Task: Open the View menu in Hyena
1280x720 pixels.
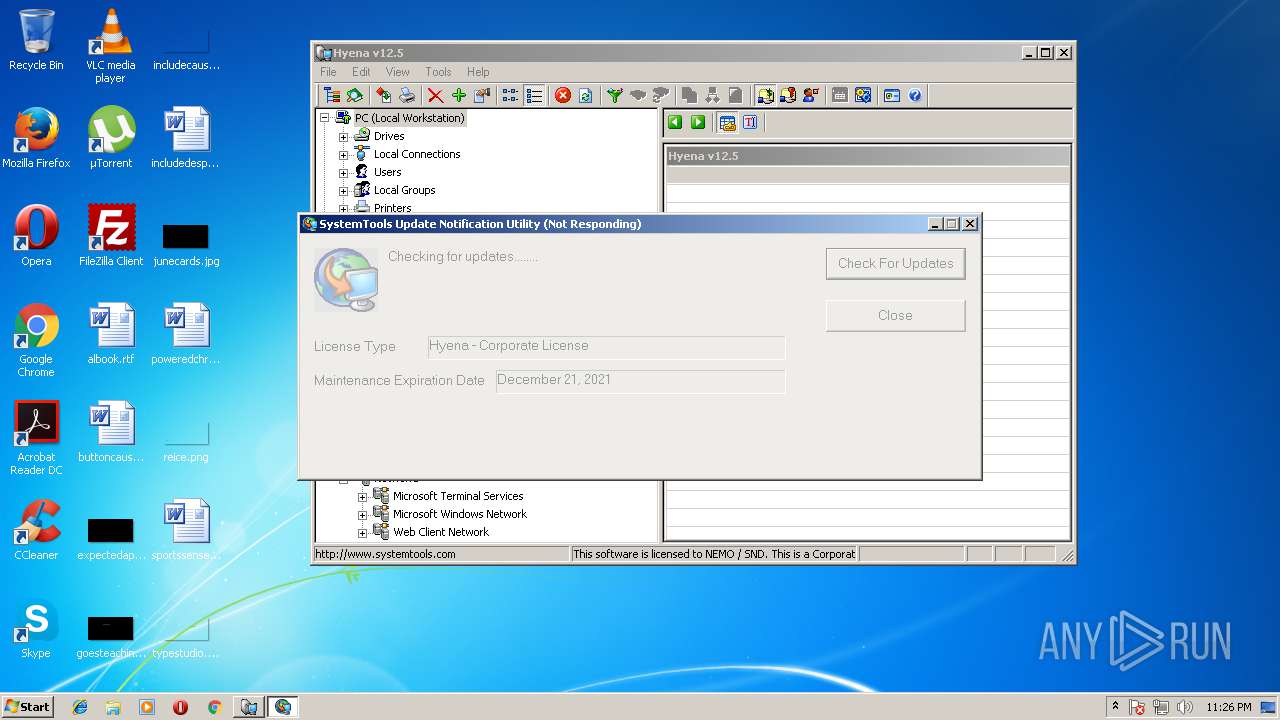Action: coord(398,72)
